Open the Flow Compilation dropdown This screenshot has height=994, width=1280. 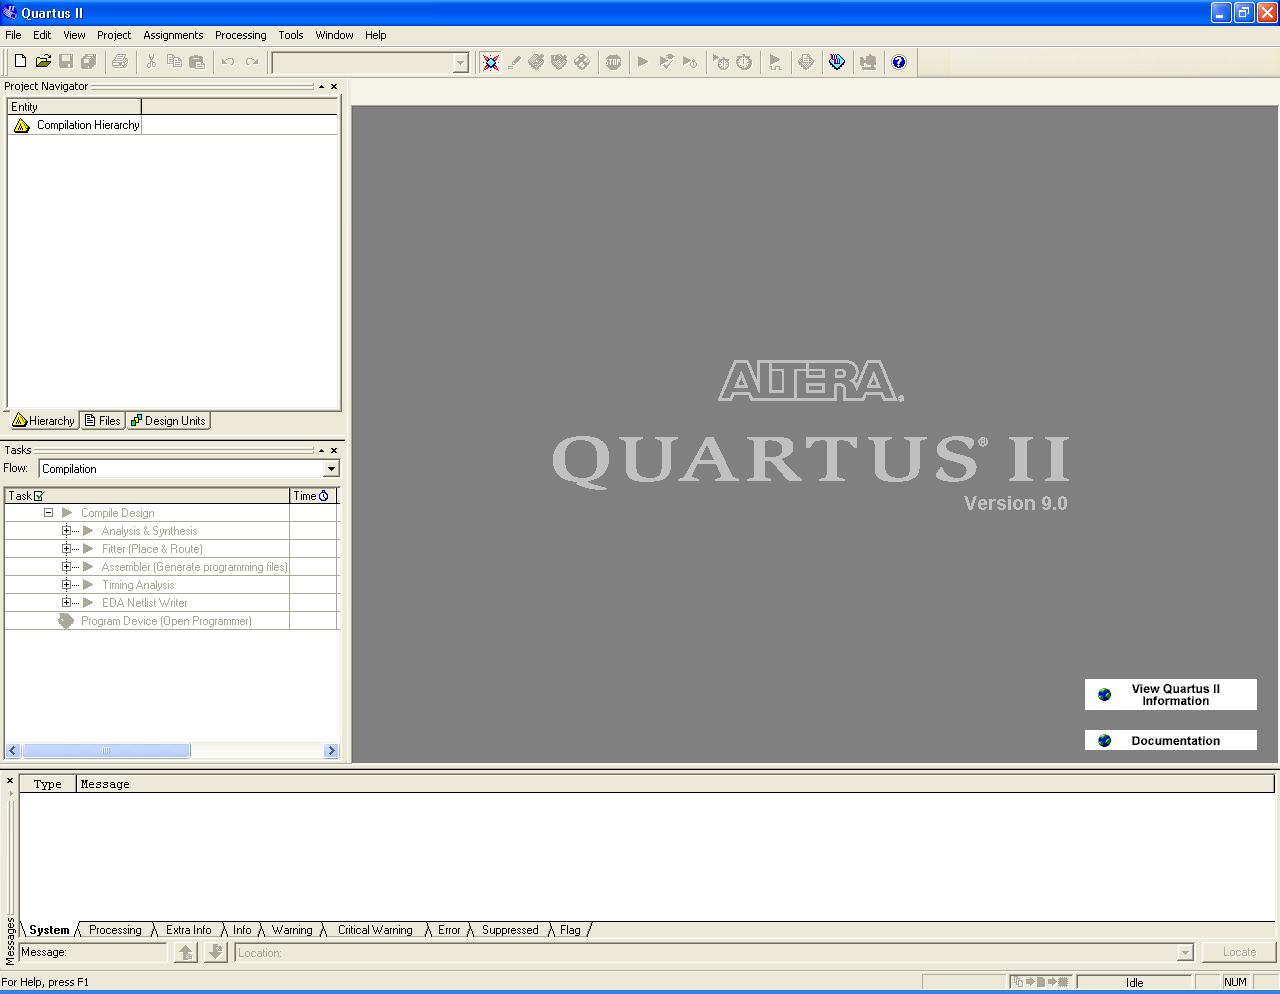(331, 469)
